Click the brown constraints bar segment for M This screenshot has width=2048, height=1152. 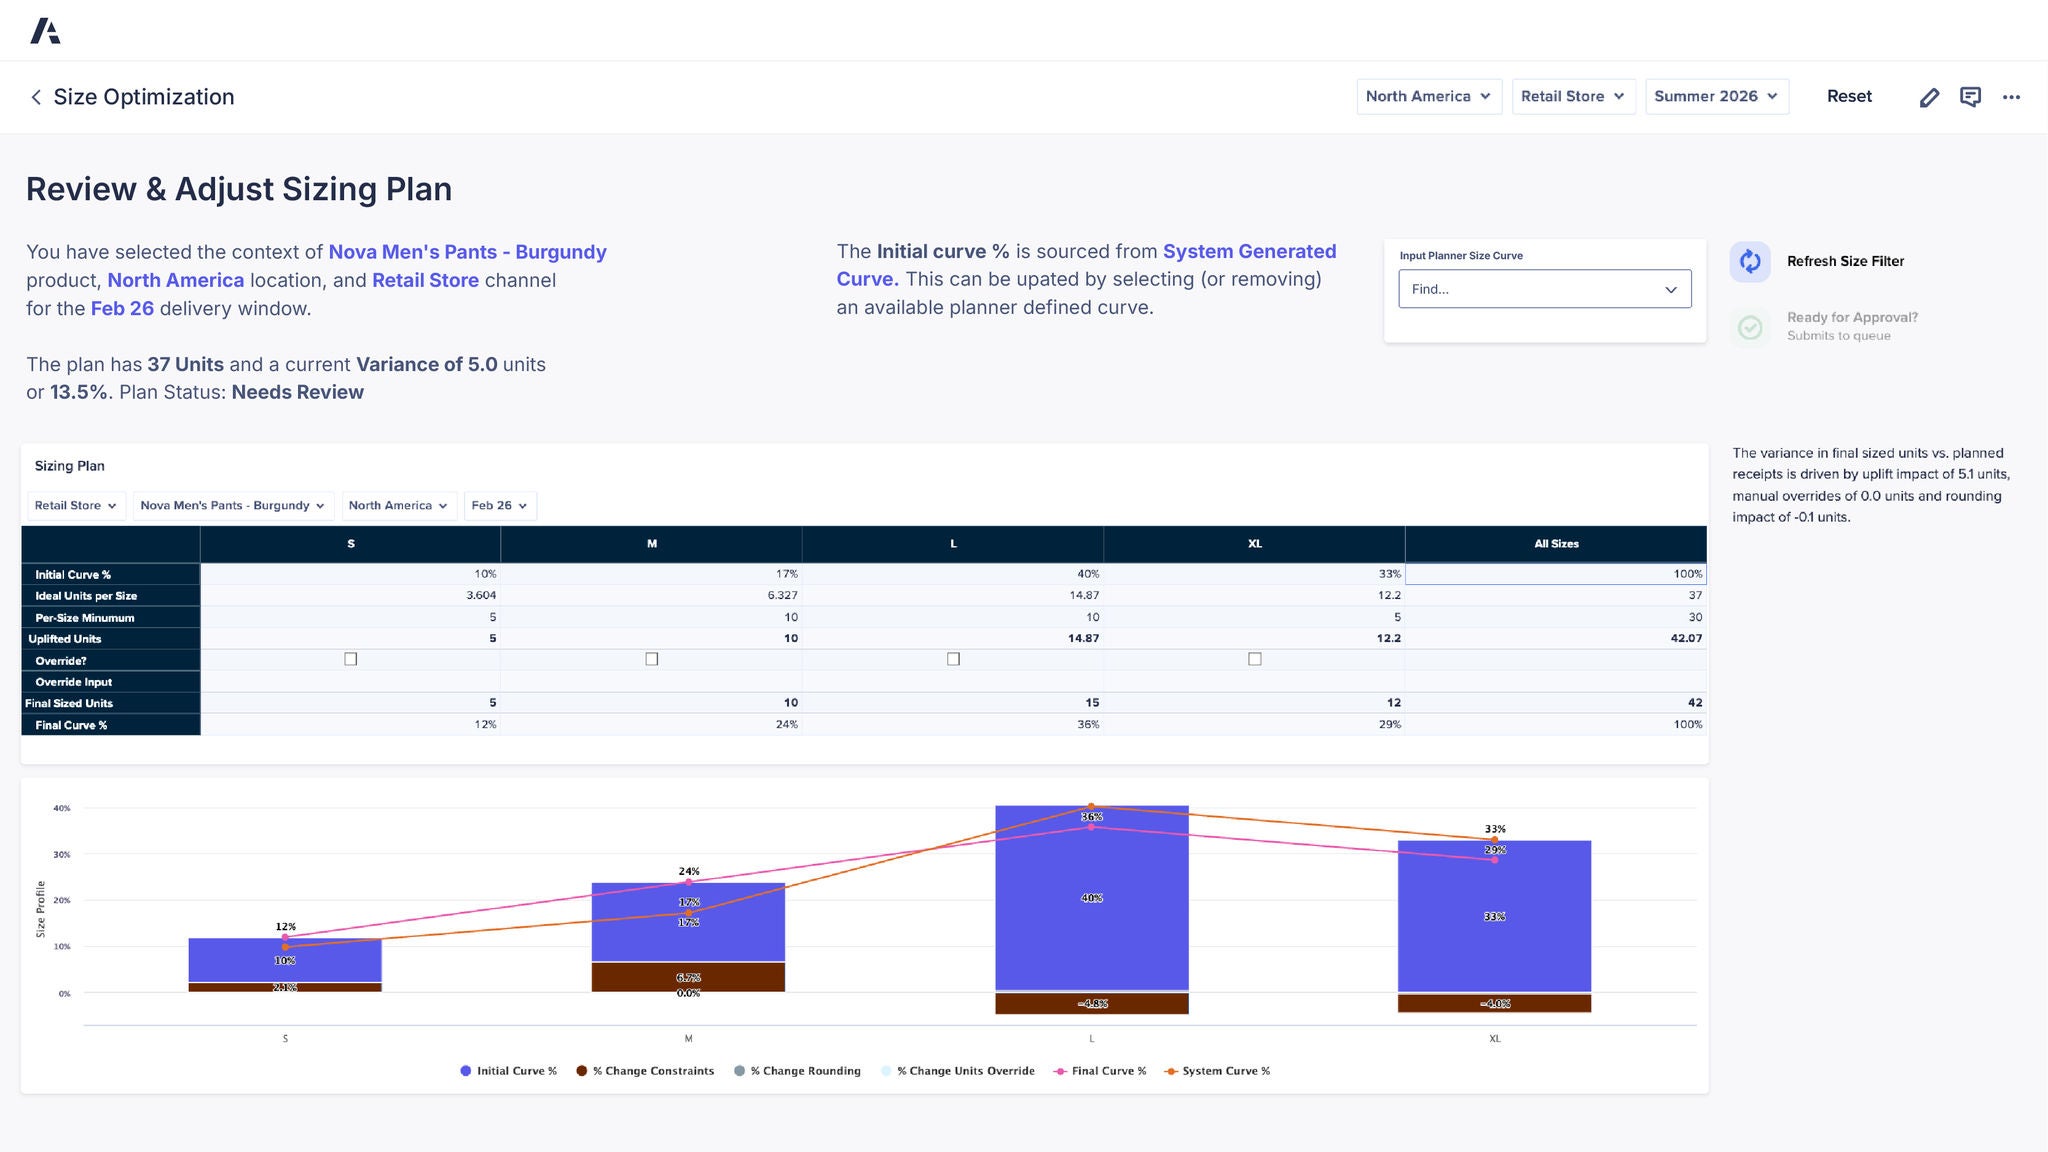(688, 977)
